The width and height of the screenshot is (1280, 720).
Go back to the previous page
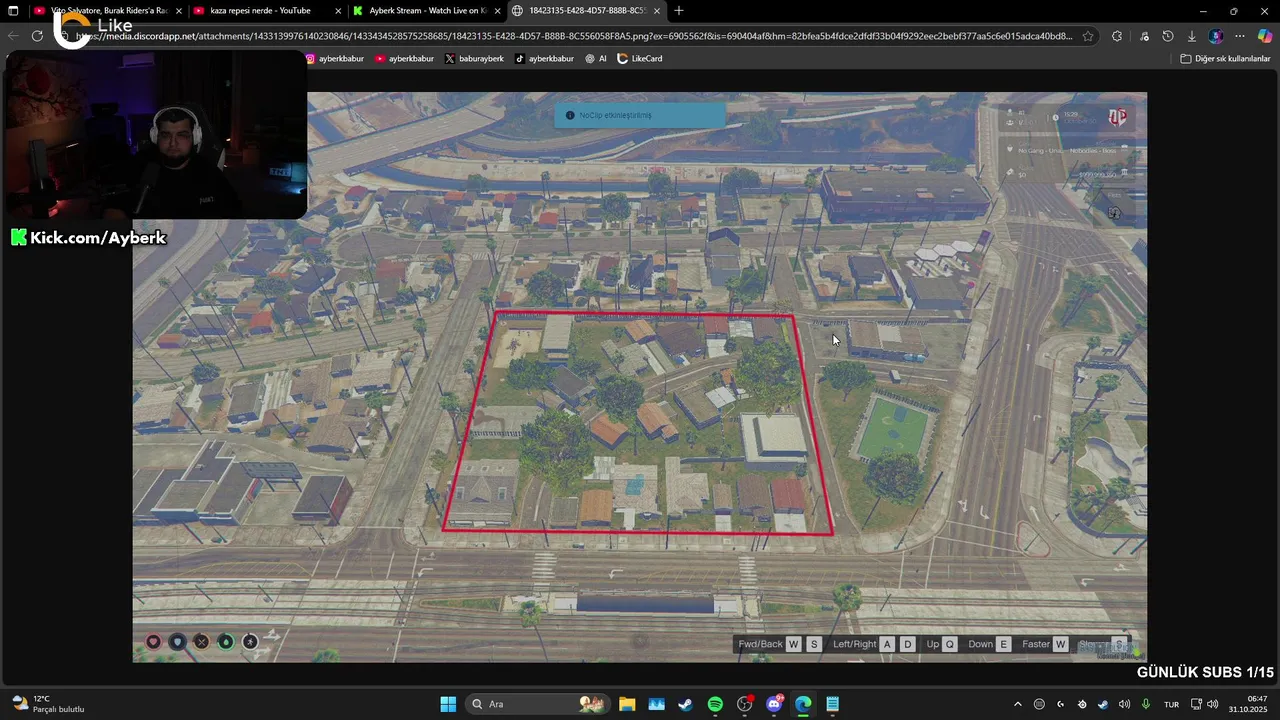tap(12, 36)
